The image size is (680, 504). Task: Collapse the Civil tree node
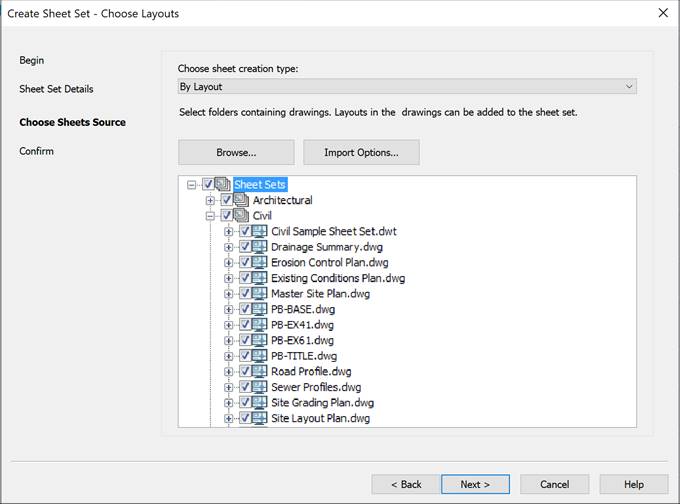(211, 216)
